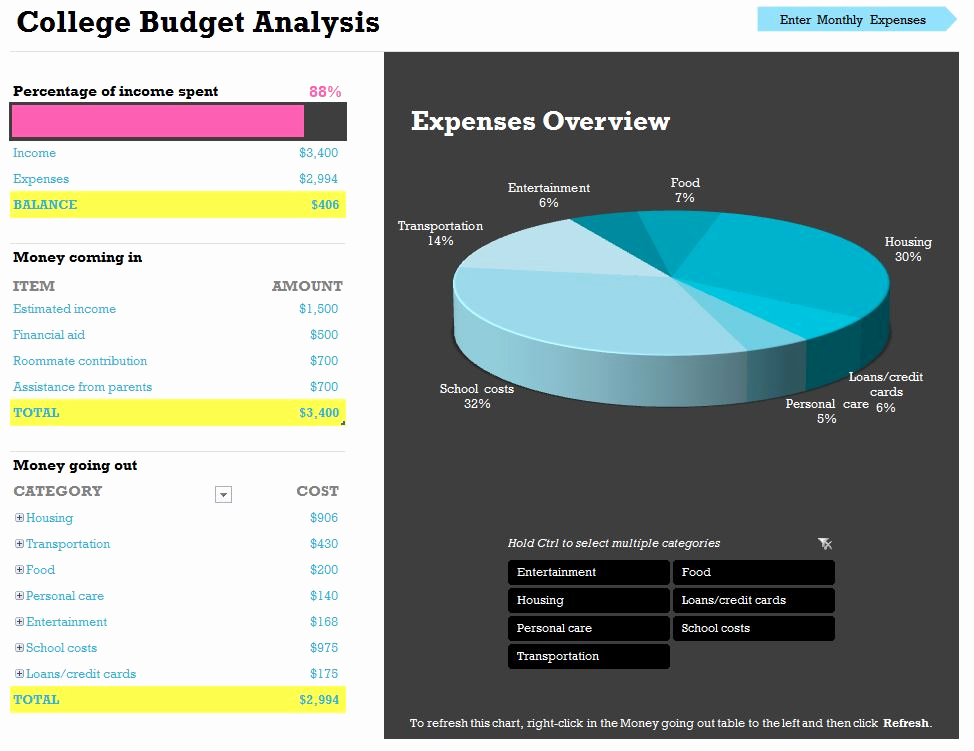Select the Assistance from parents cell
Screen dimensions: 974x751
click(82, 387)
